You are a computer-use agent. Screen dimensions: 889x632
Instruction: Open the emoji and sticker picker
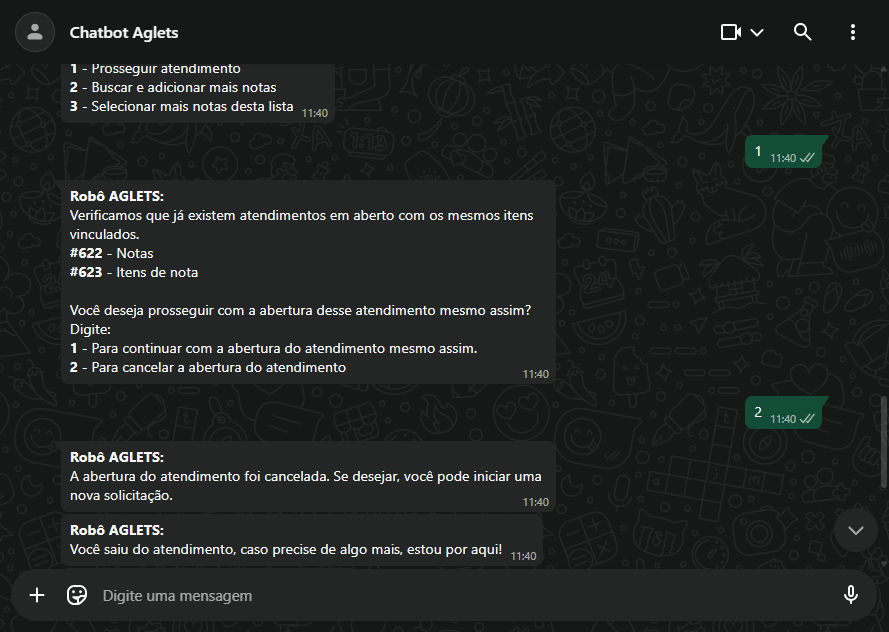[77, 595]
